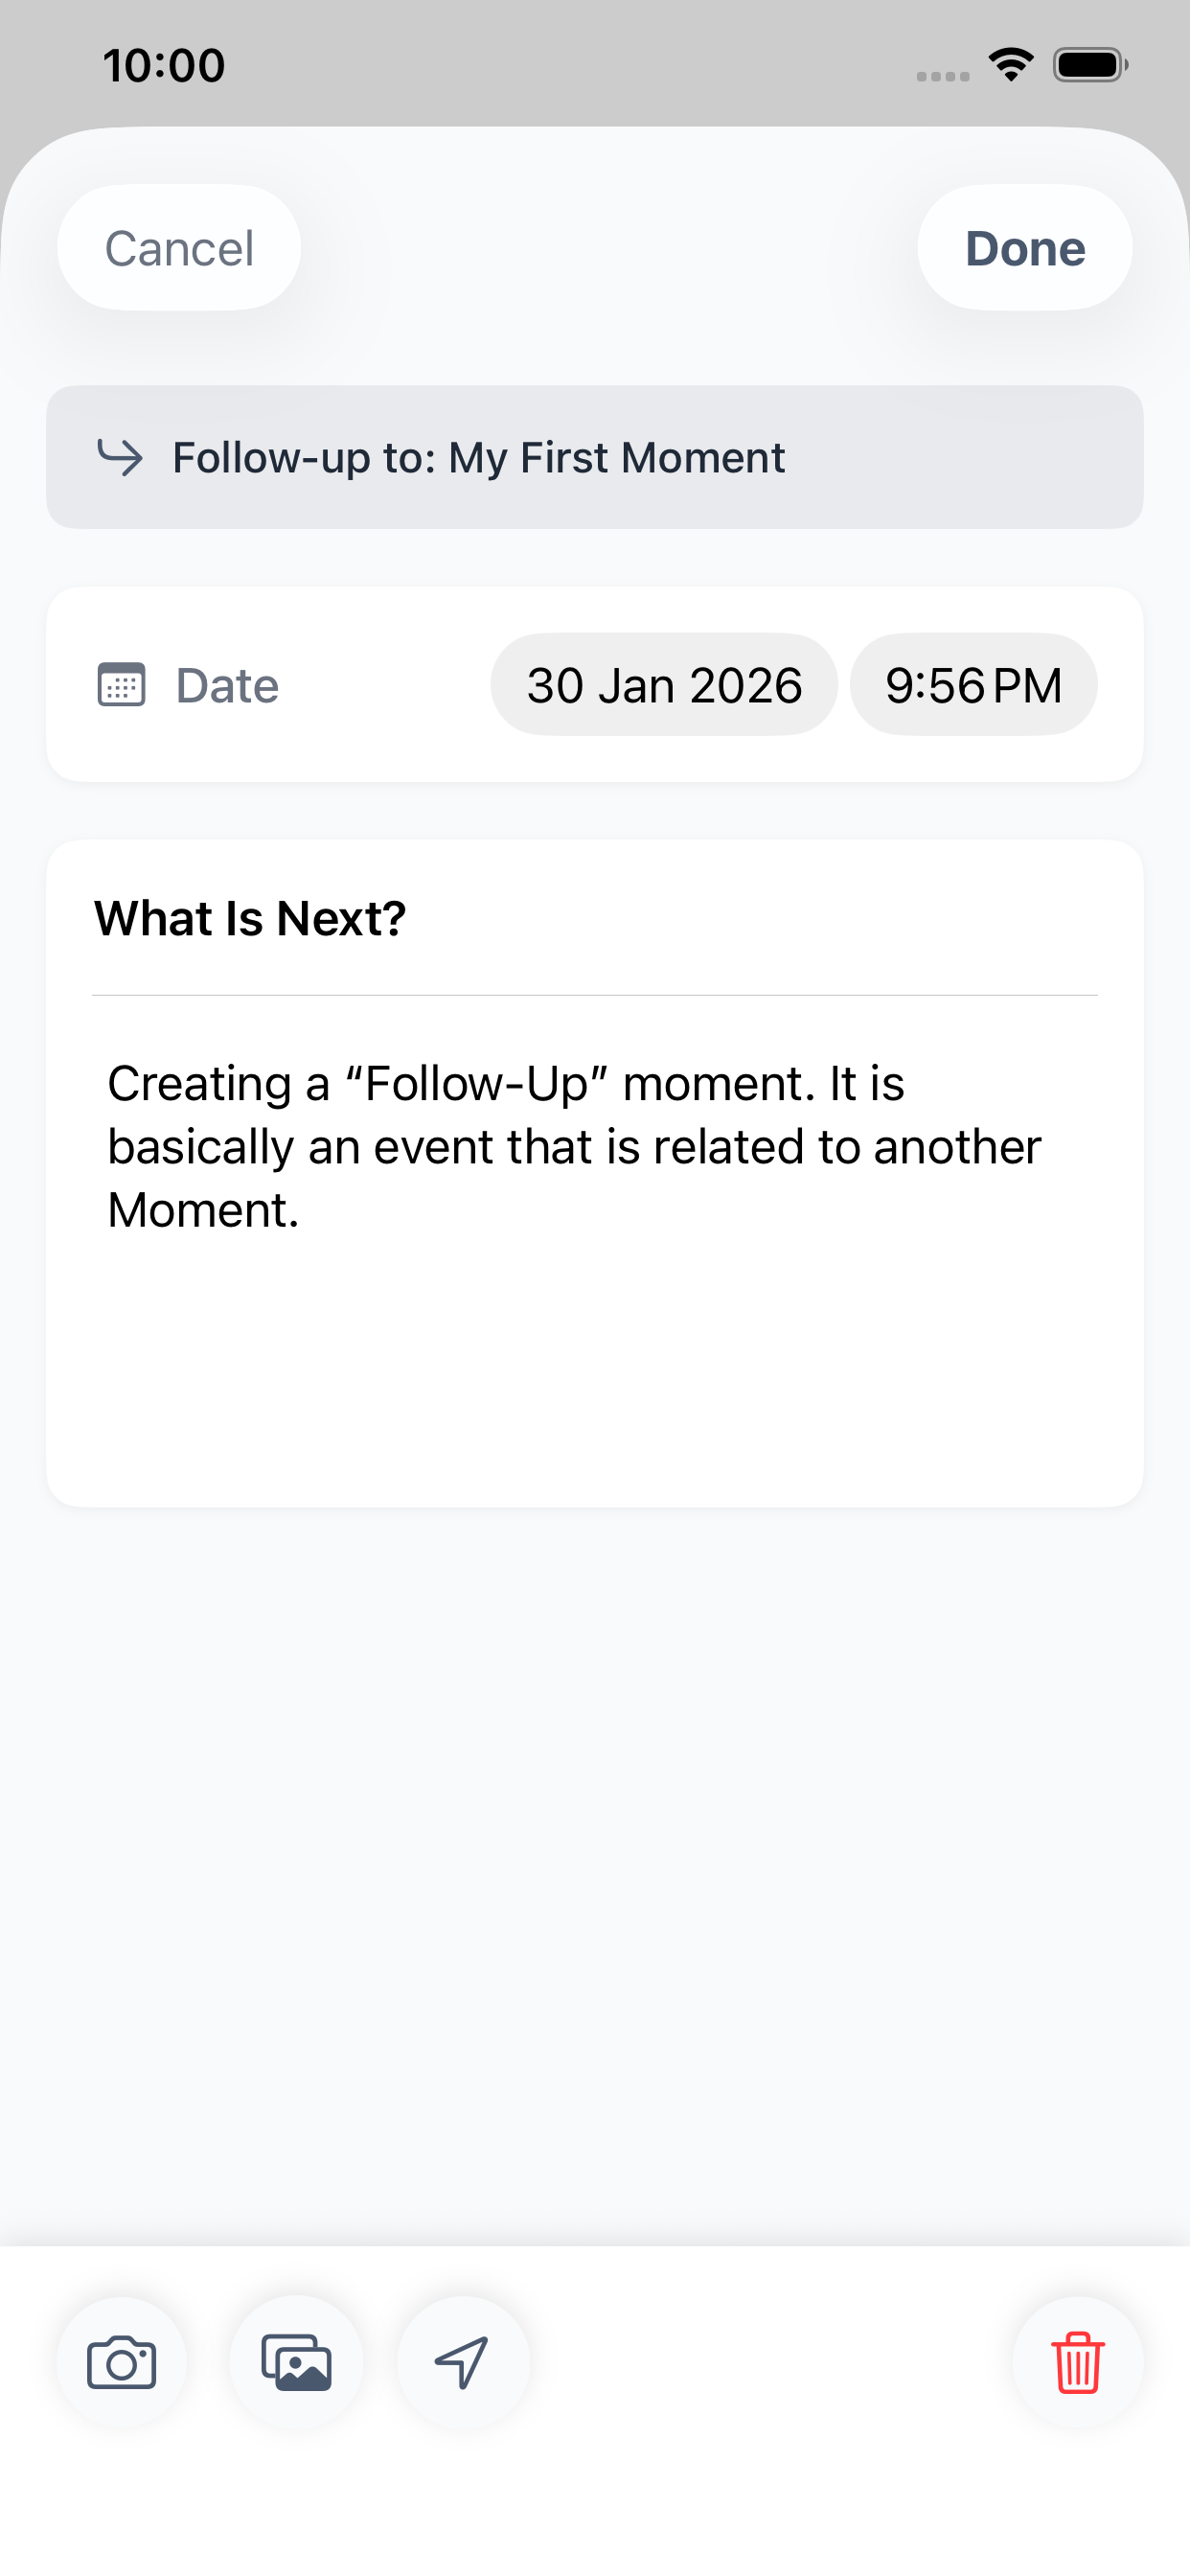Open the linked "My First Moment" follow-up banner
The height and width of the screenshot is (2576, 1190).
pyautogui.click(x=594, y=457)
